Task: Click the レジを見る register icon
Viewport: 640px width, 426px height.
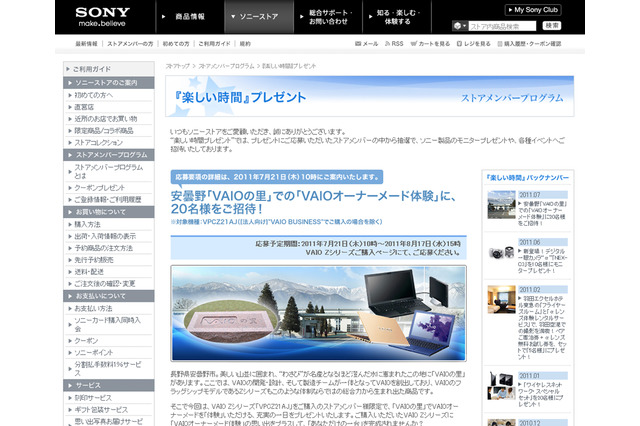Action: point(459,44)
